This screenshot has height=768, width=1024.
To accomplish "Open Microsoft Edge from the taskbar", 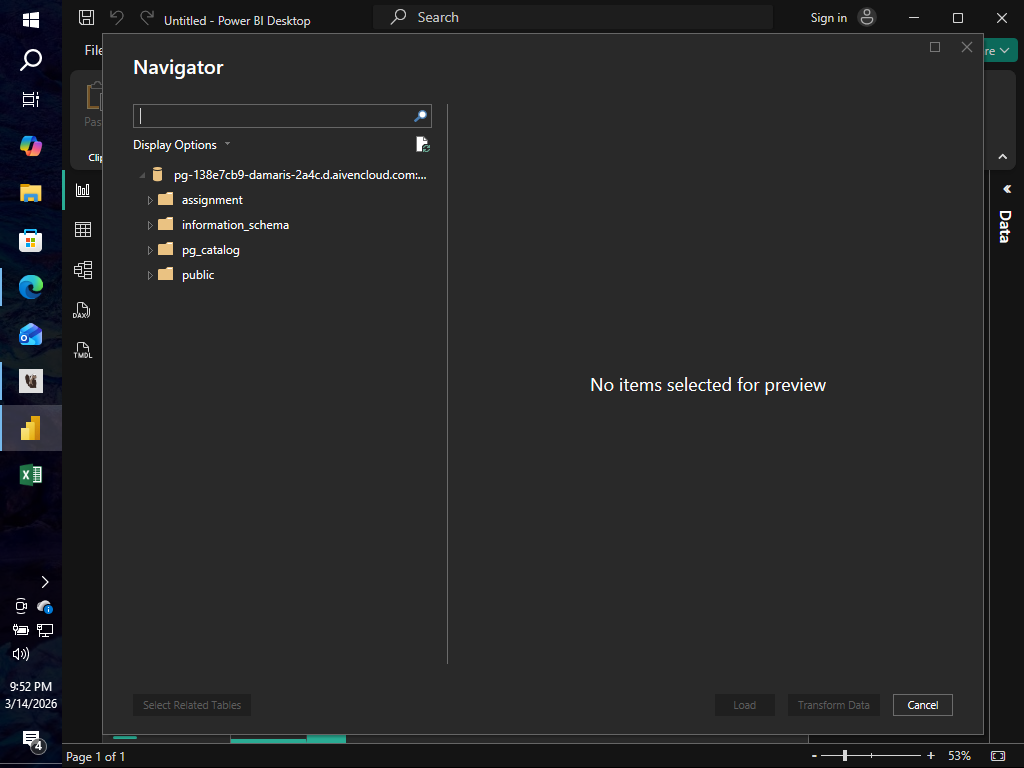I will click(31, 287).
